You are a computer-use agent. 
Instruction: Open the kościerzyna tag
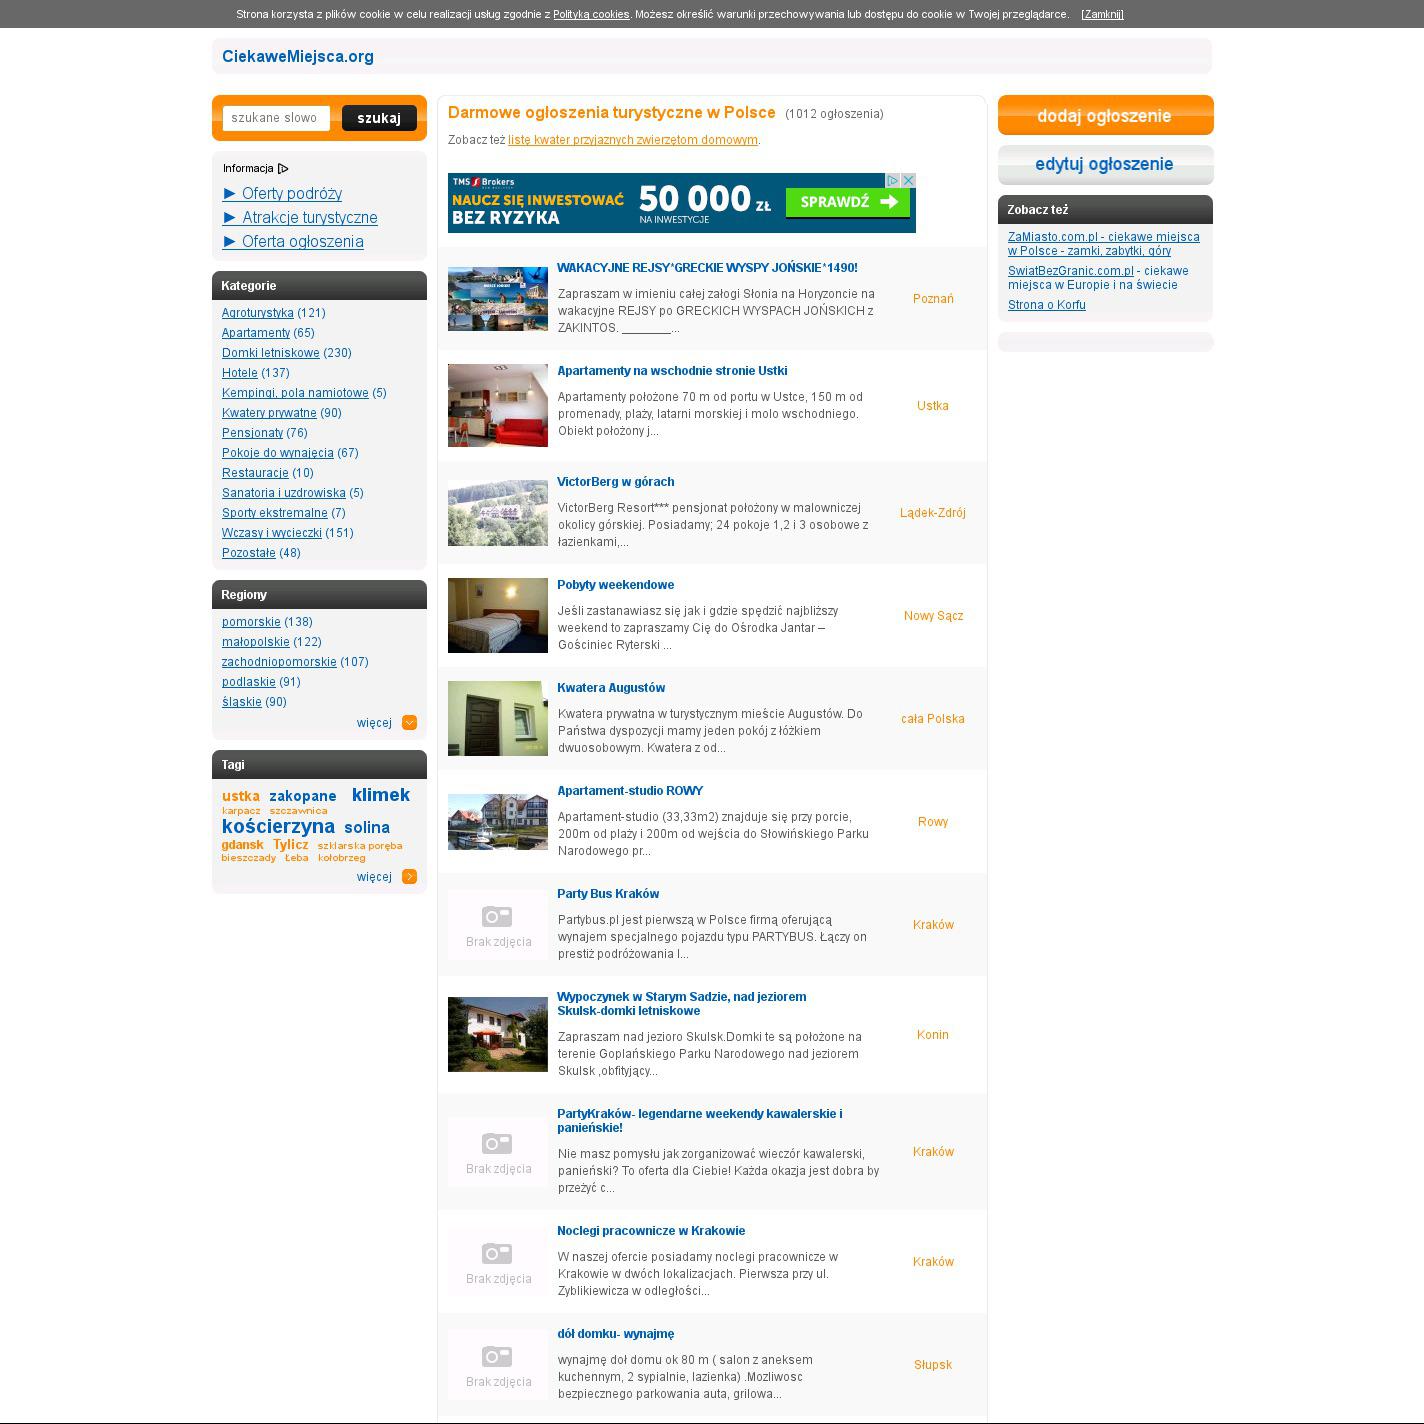(x=278, y=827)
